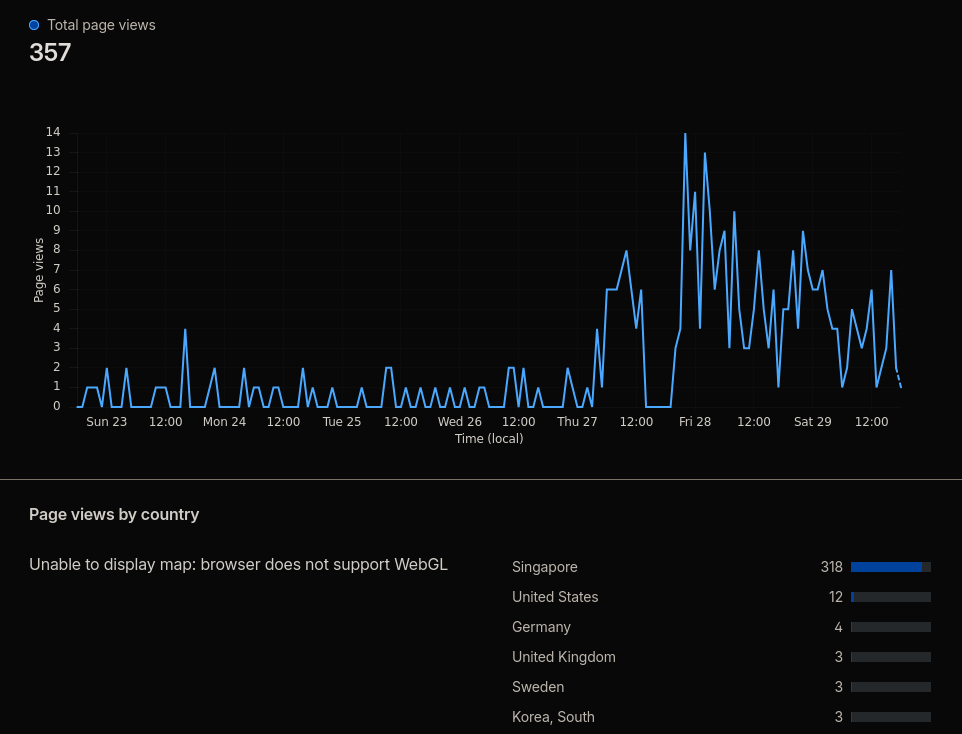The height and width of the screenshot is (734, 962).
Task: Select United Kingdom in country list
Action: tap(564, 657)
